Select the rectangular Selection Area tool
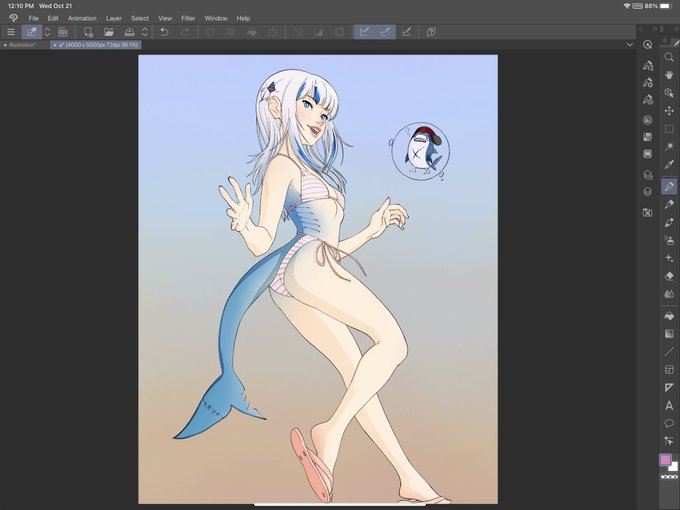The image size is (680, 510). [x=669, y=129]
